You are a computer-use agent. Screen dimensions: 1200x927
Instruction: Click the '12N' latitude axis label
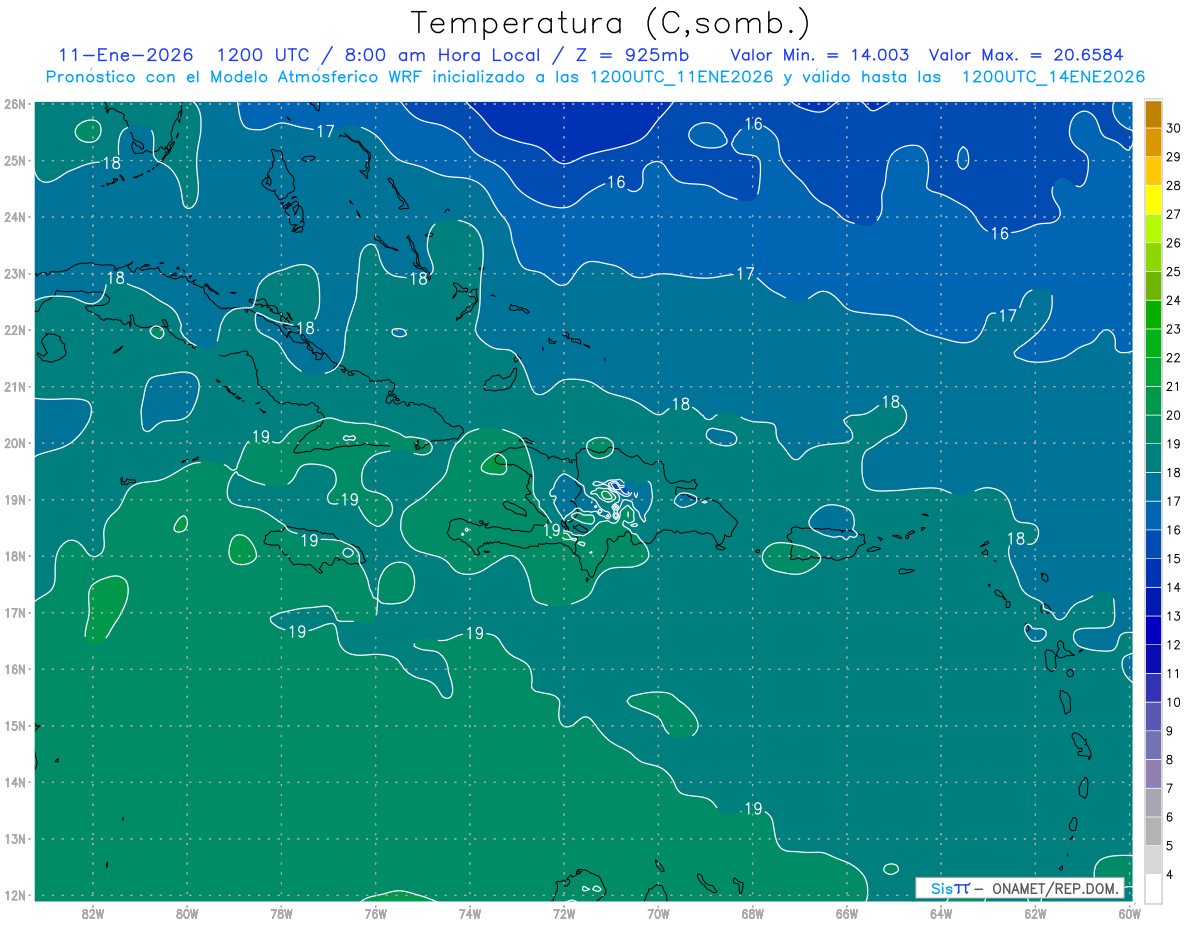tap(15, 895)
